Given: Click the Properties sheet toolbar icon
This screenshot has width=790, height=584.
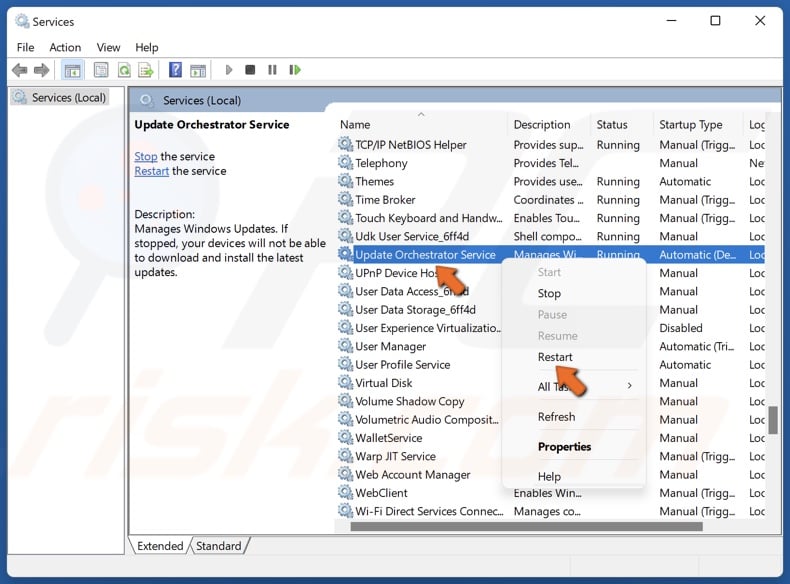Looking at the screenshot, I should (x=101, y=70).
